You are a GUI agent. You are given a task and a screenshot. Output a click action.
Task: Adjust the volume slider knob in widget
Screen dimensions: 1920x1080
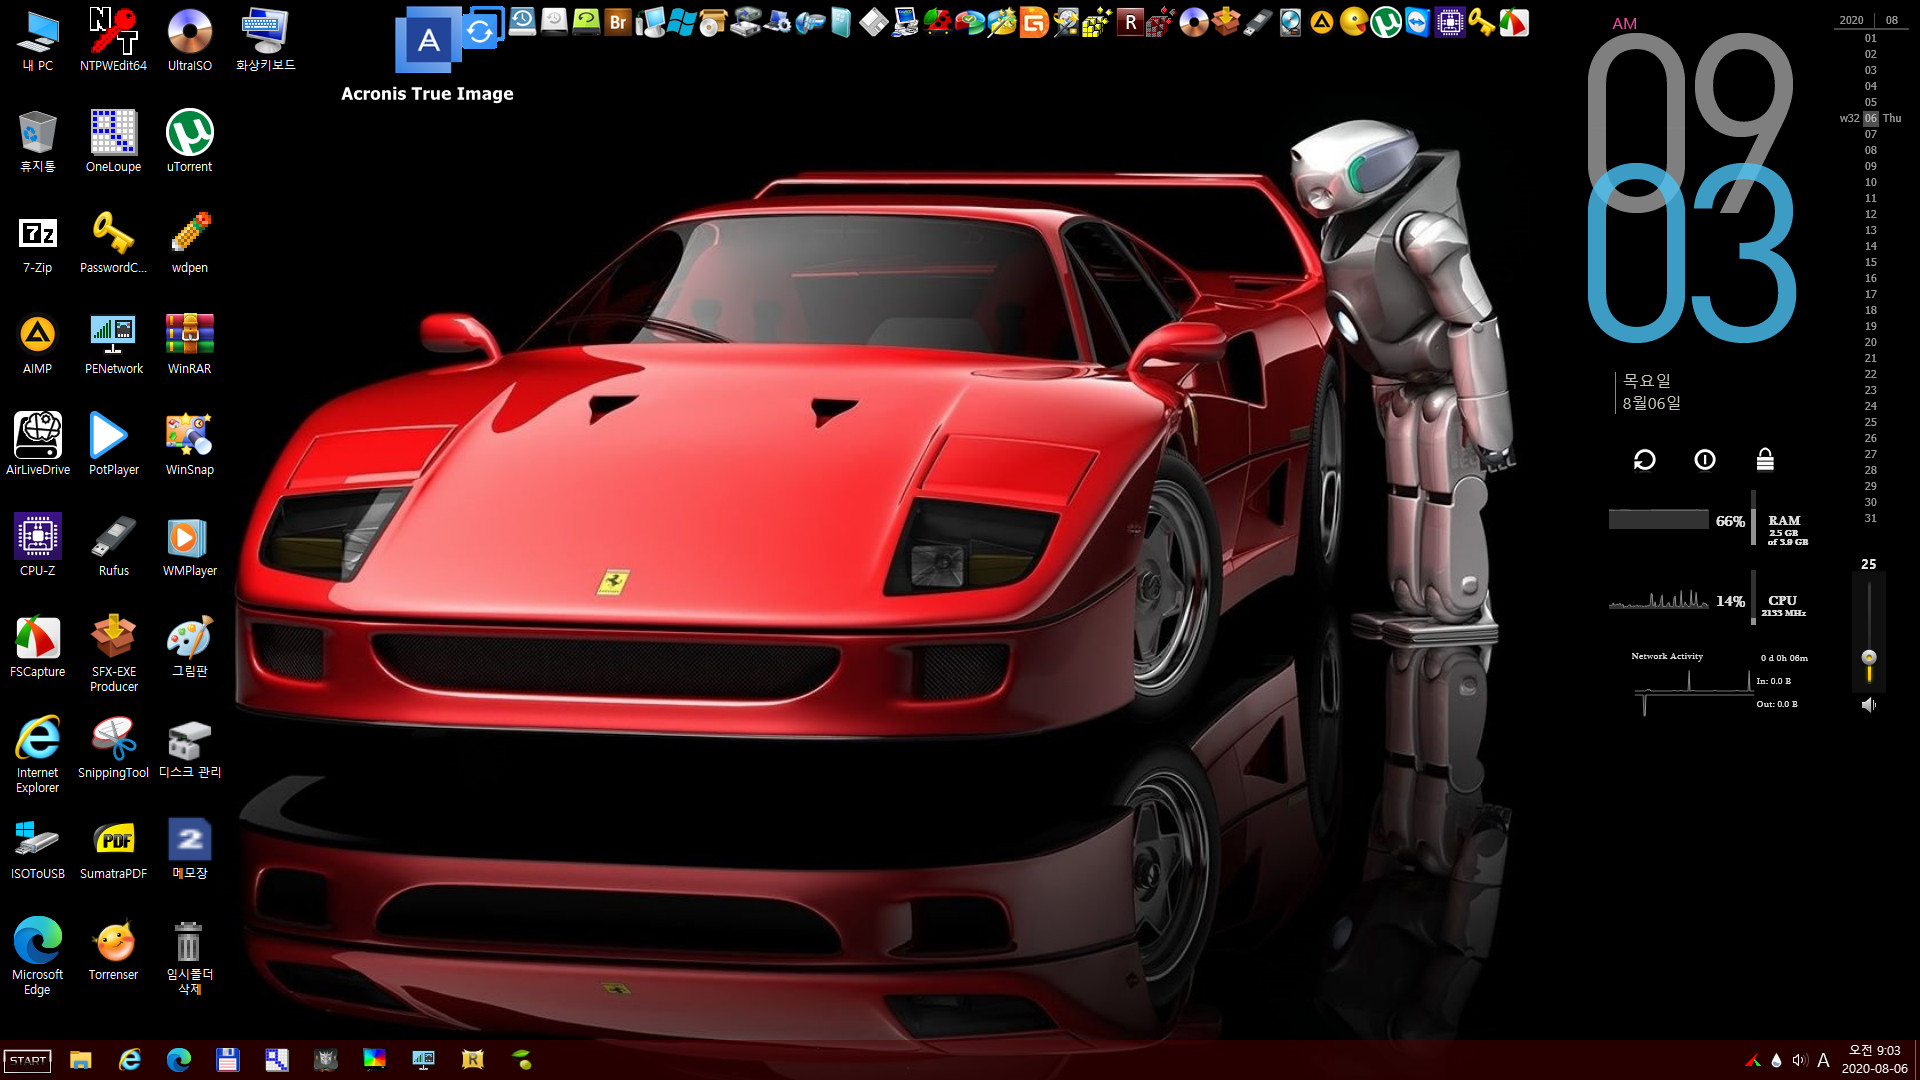coord(1868,657)
